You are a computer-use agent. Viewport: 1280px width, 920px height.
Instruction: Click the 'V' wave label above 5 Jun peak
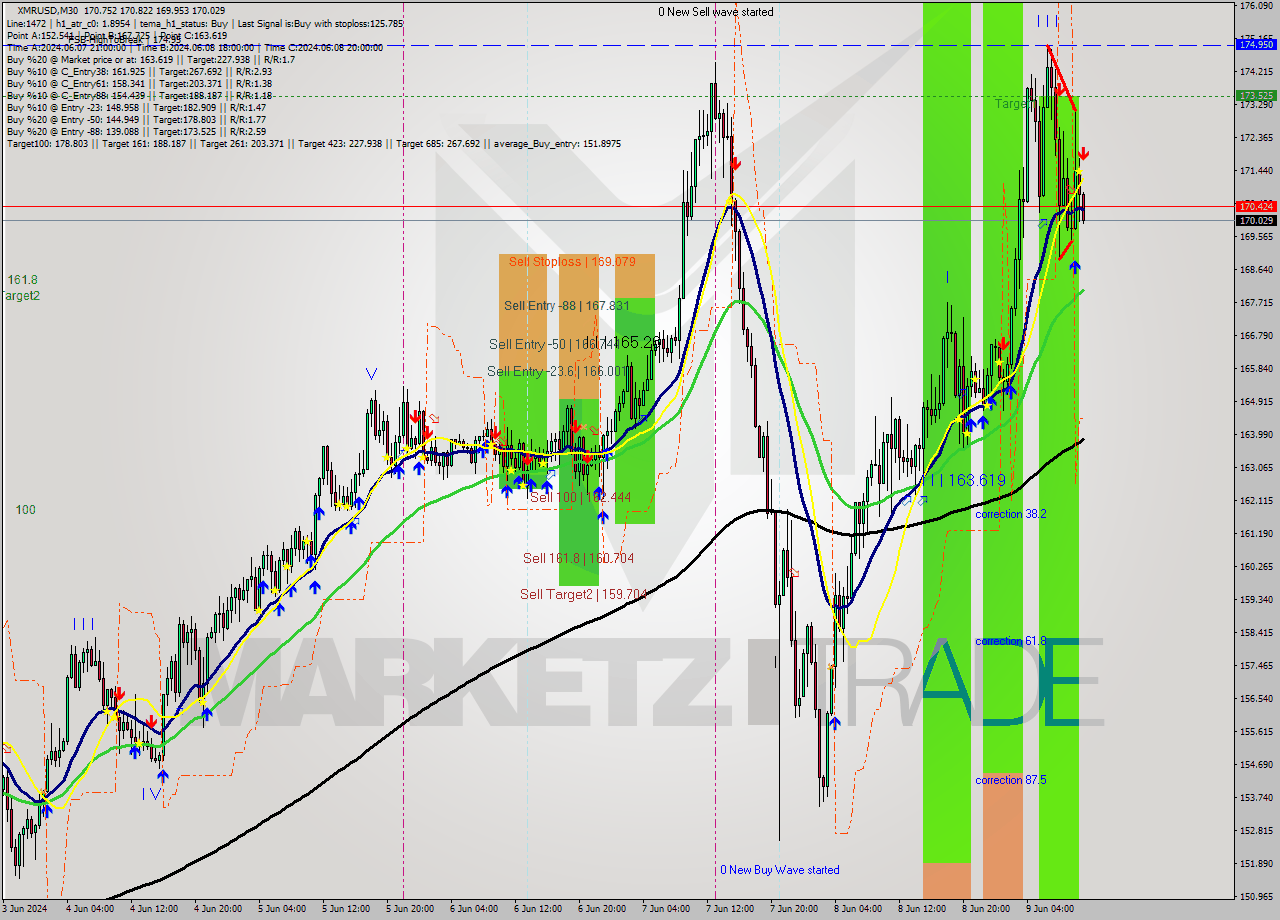click(371, 374)
